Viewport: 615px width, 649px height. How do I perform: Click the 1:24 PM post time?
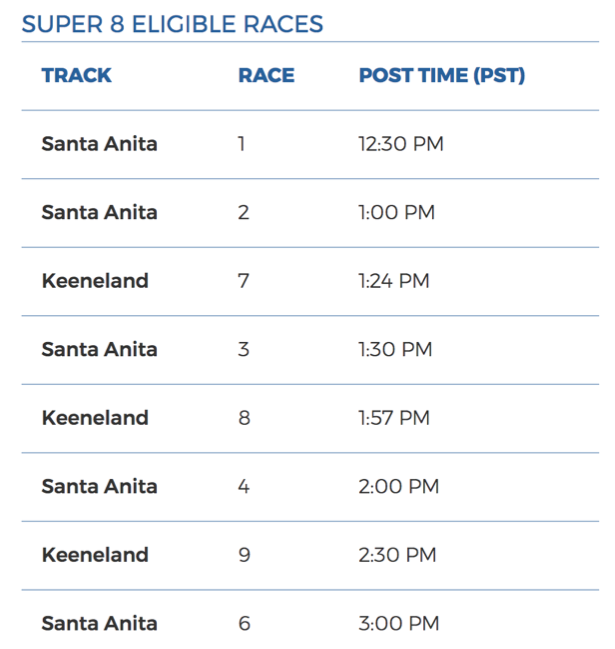393,281
